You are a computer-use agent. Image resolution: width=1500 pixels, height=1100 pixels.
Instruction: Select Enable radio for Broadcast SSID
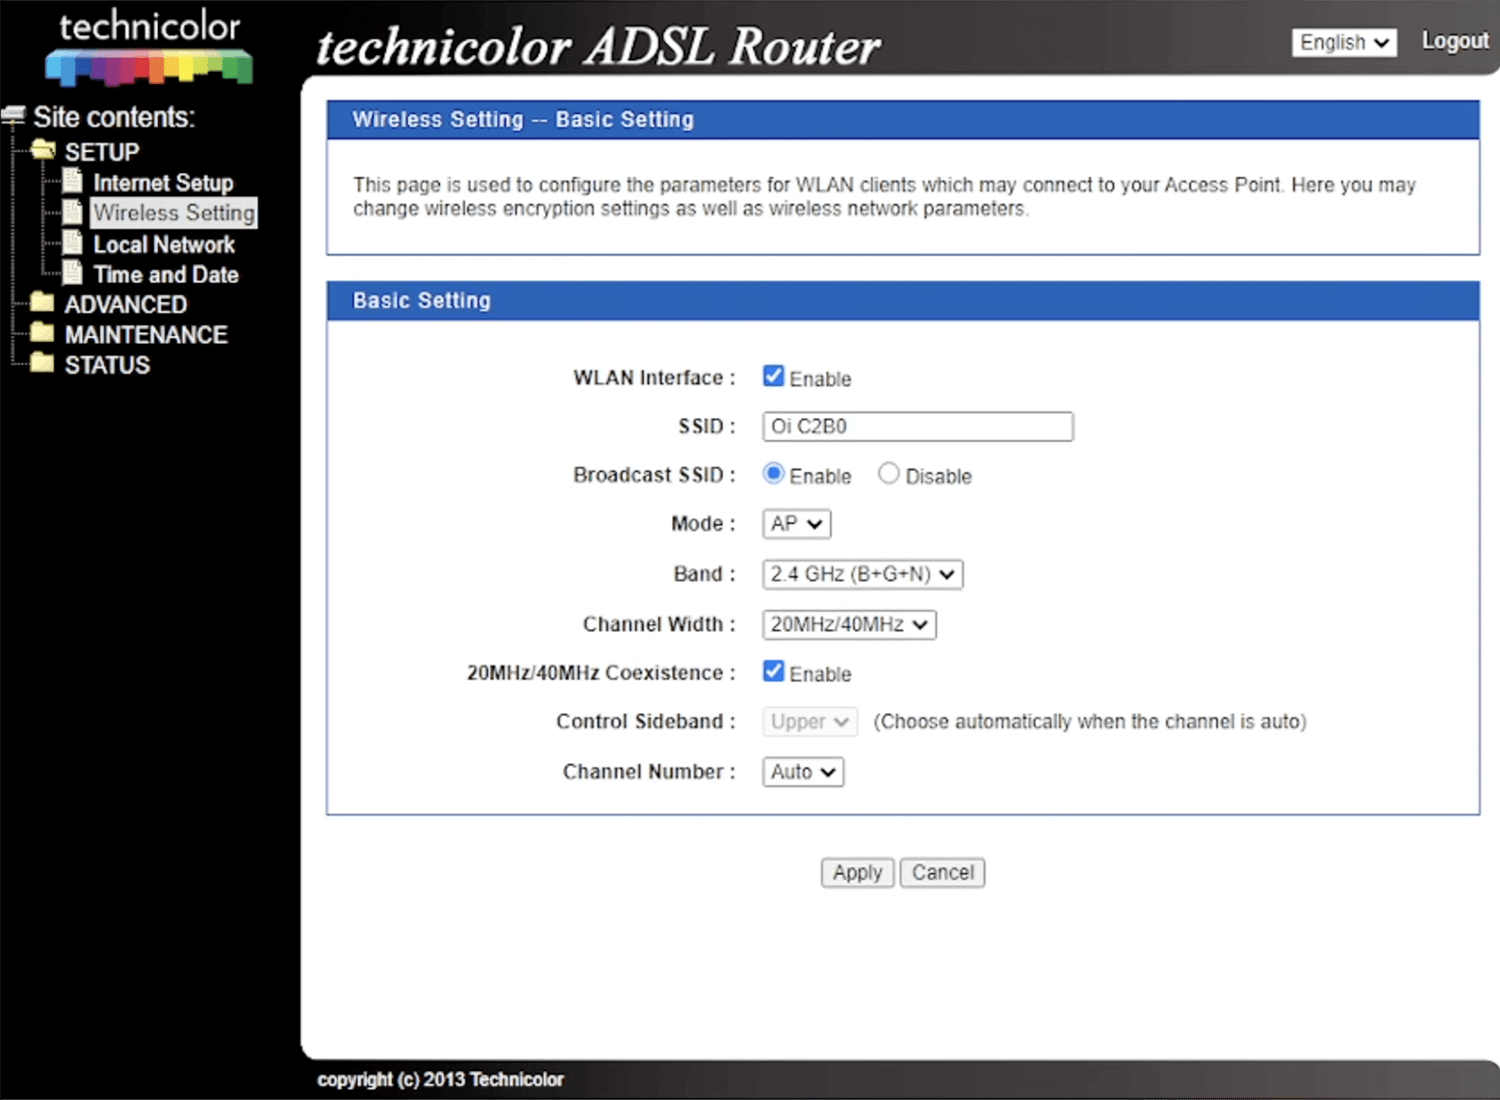[x=773, y=474]
